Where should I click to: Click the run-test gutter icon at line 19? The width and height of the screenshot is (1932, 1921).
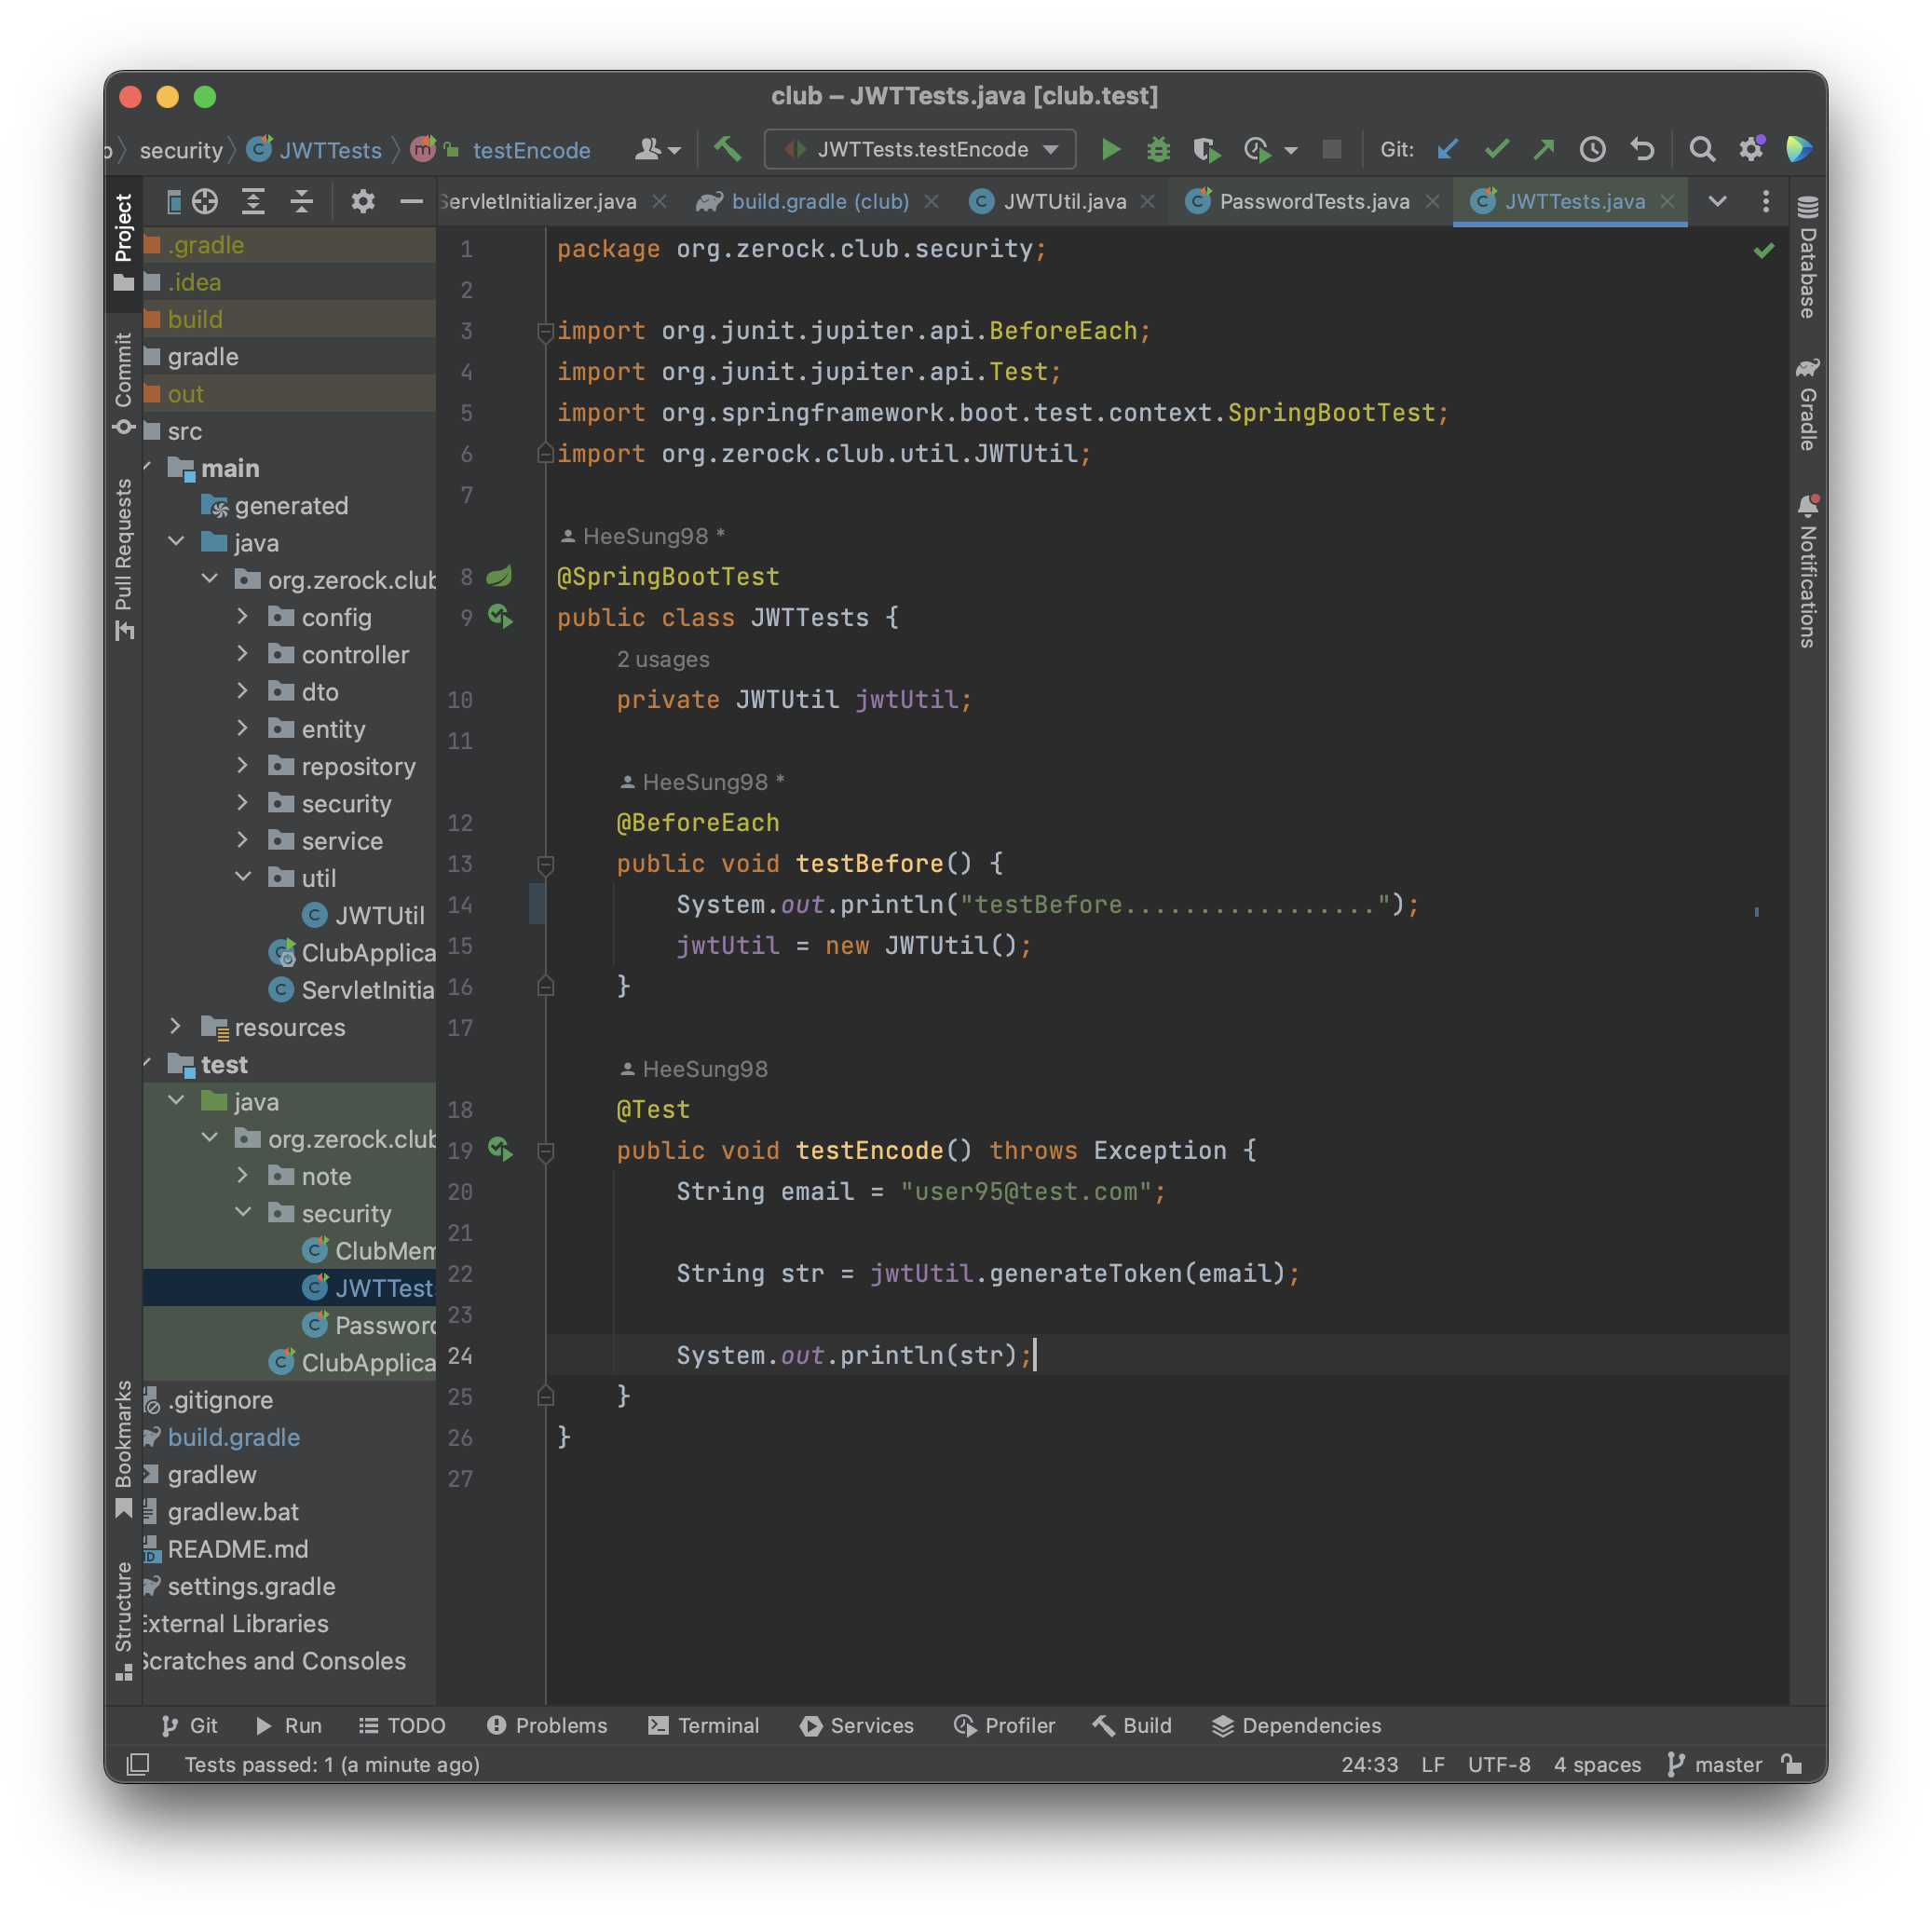(x=500, y=1150)
